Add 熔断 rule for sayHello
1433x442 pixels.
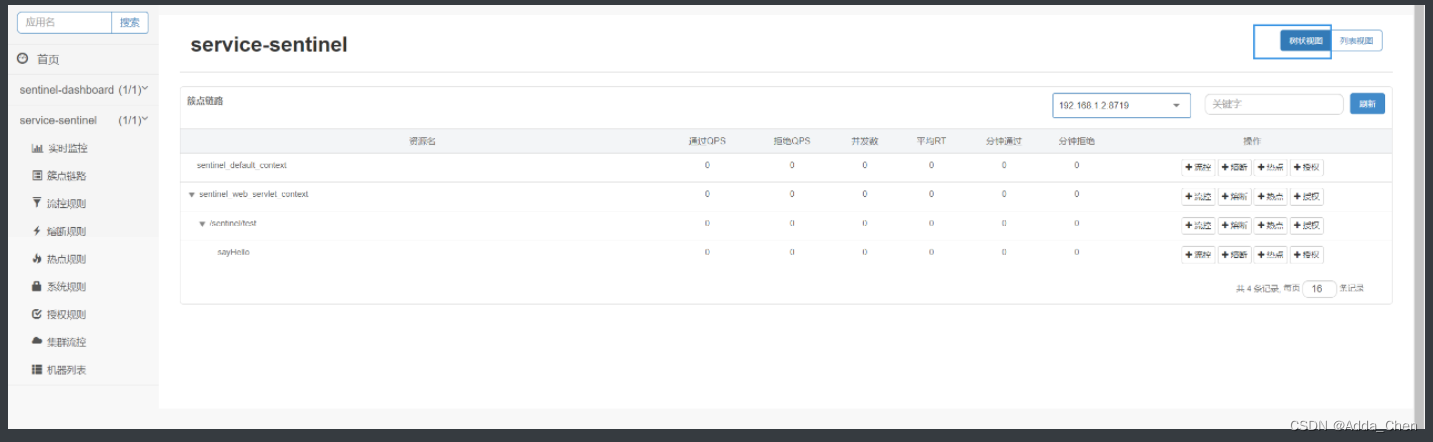coord(1234,255)
